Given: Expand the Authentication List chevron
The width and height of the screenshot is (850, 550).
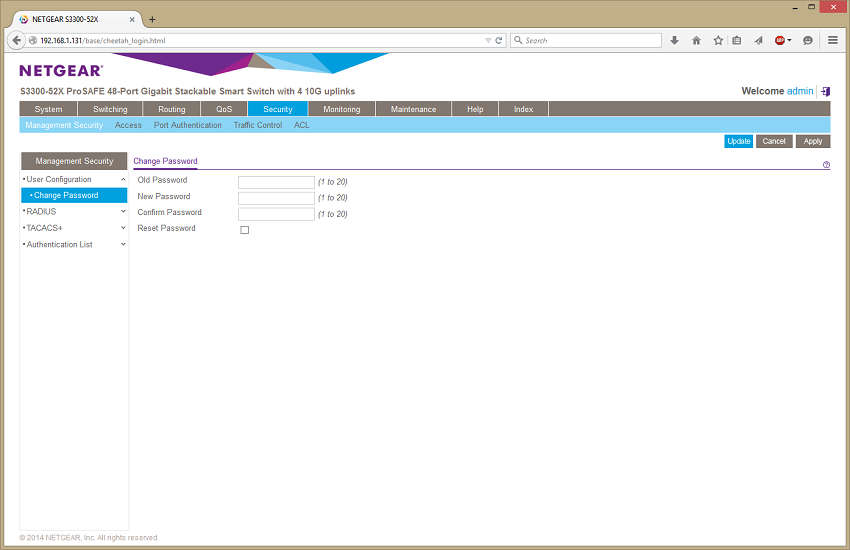Looking at the screenshot, I should [123, 244].
